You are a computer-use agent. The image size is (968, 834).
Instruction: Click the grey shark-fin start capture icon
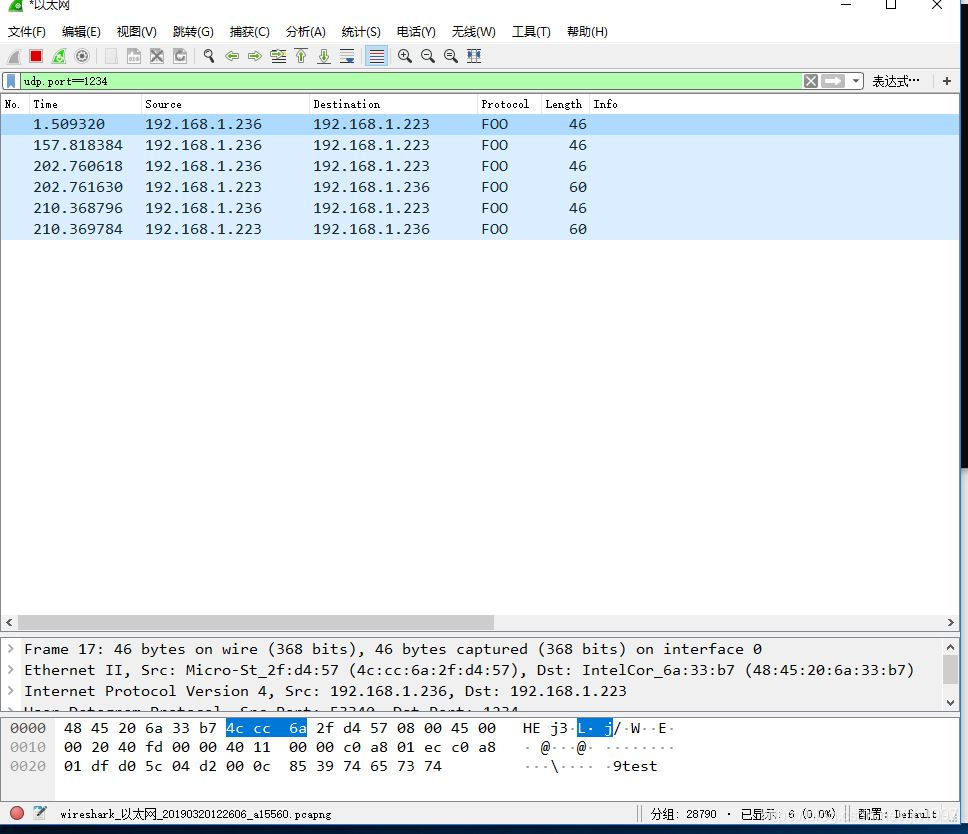click(14, 57)
